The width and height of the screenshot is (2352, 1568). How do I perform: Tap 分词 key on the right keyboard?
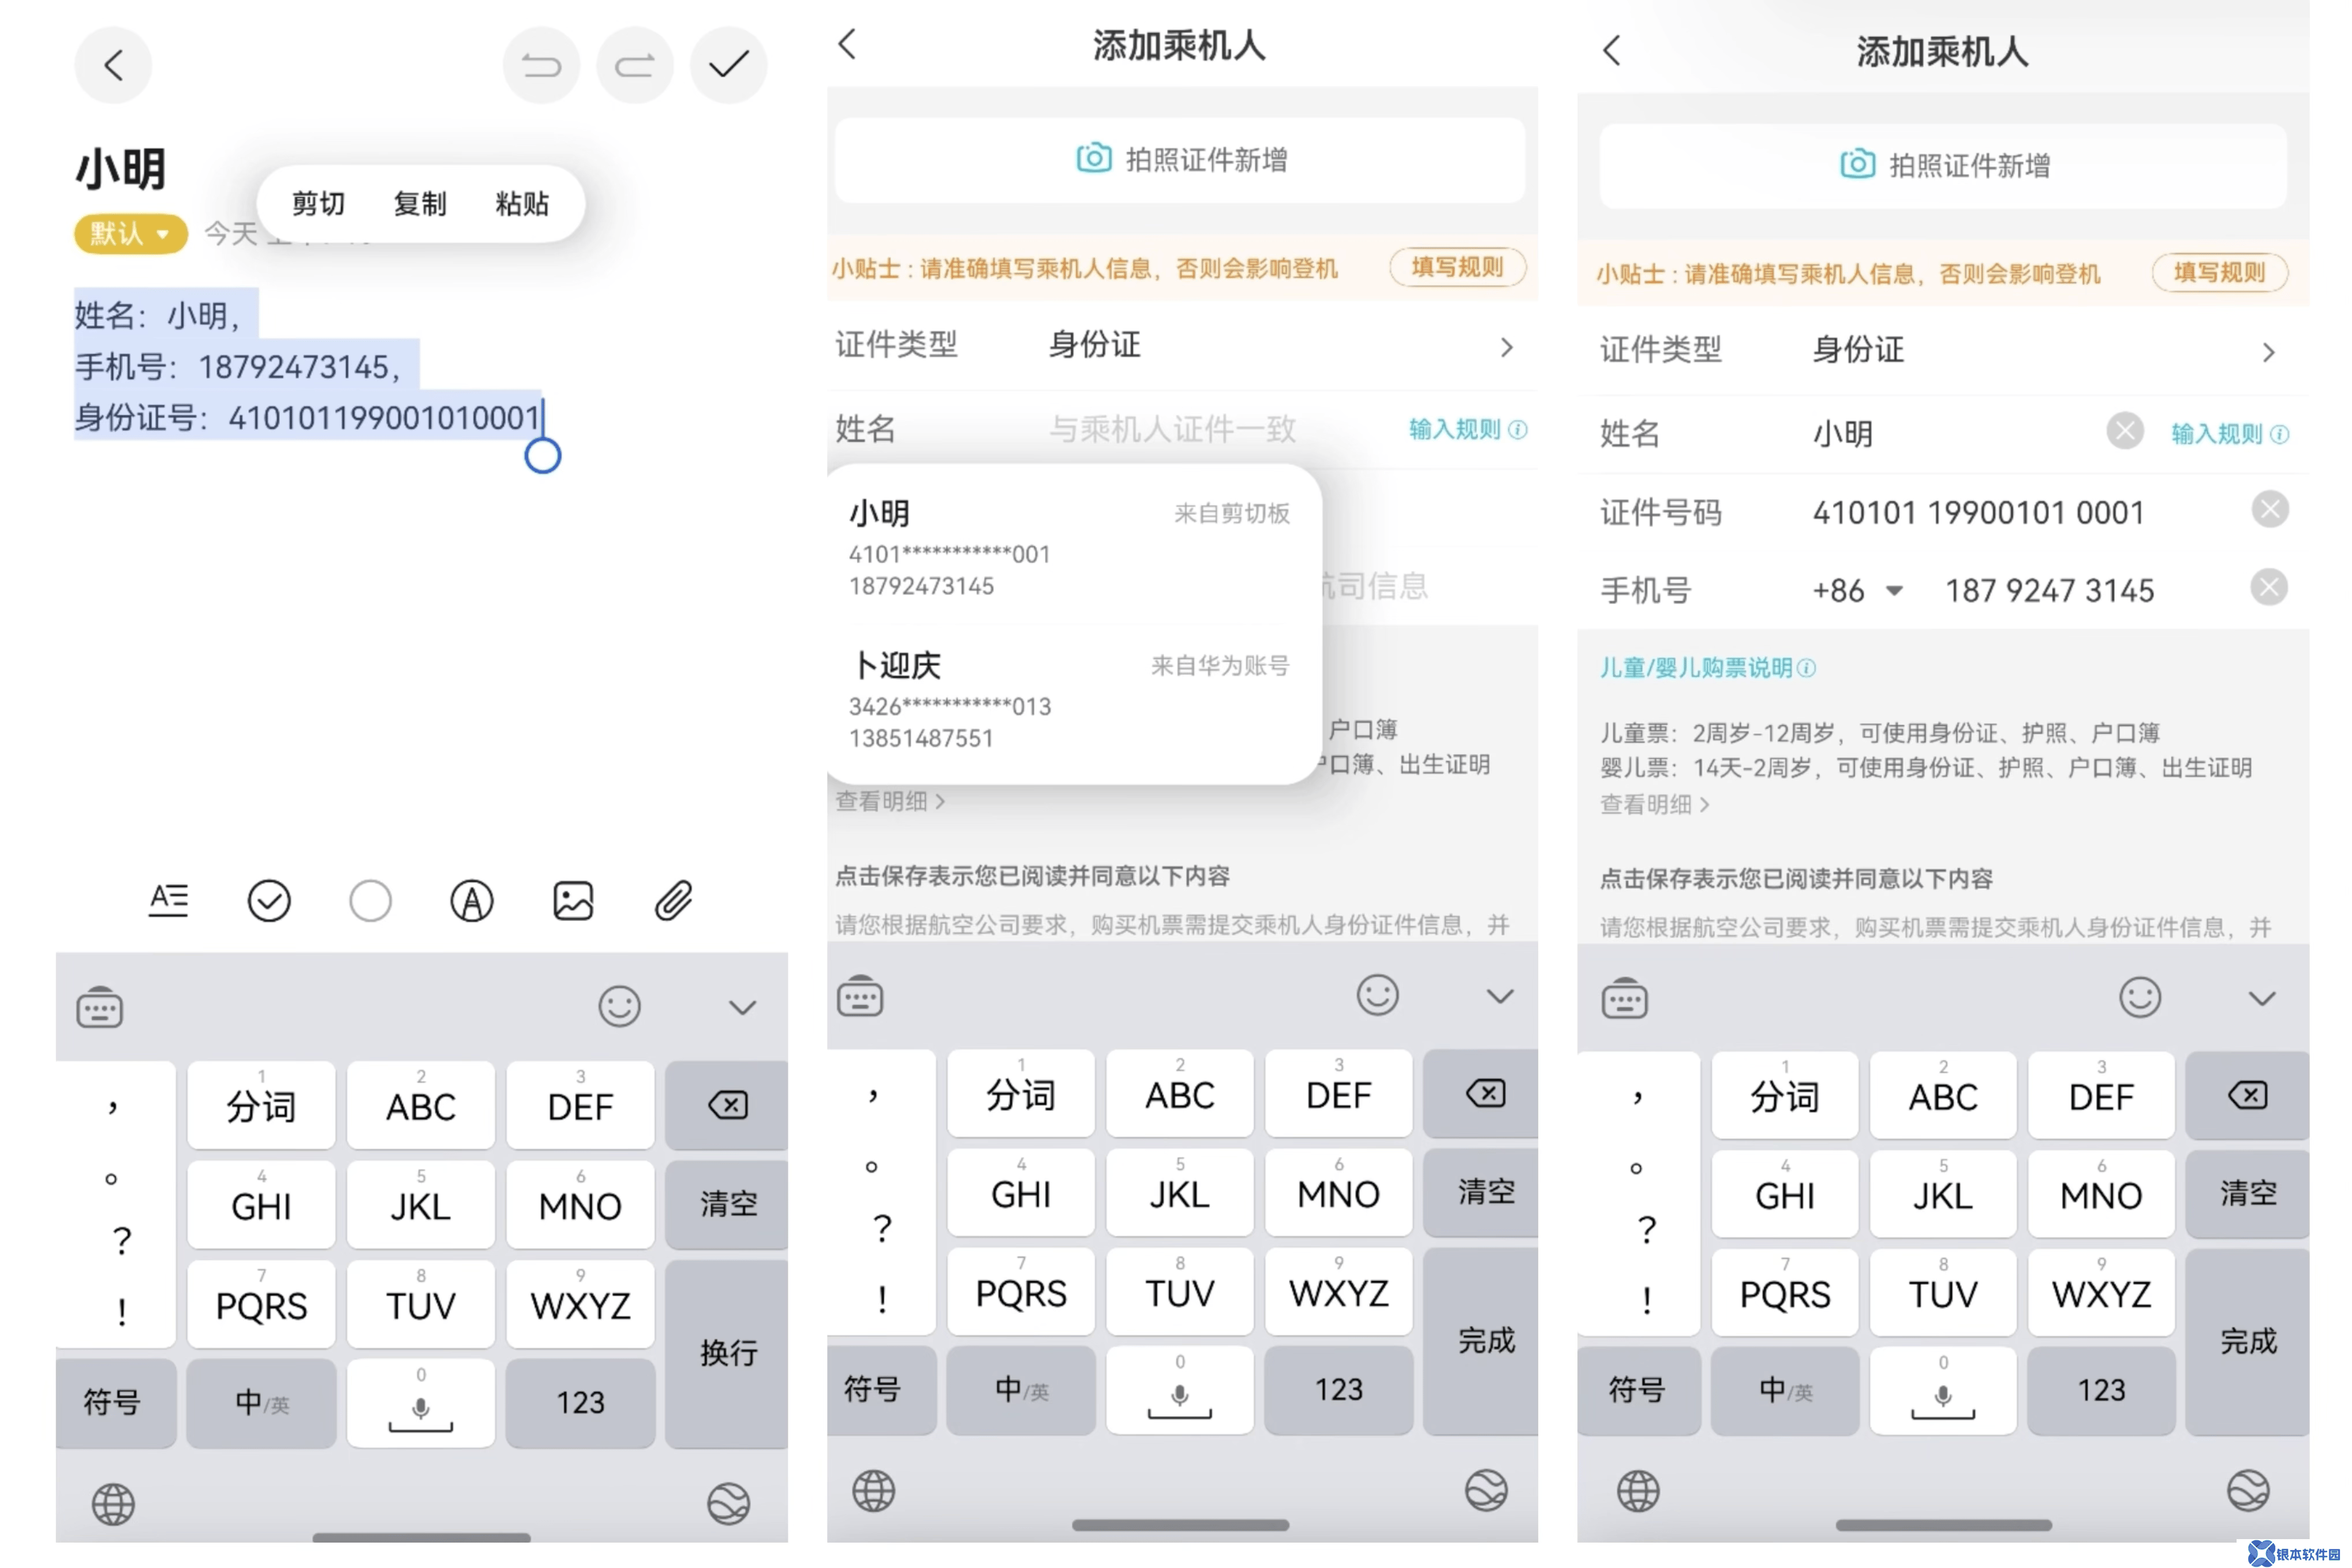[x=1785, y=1096]
